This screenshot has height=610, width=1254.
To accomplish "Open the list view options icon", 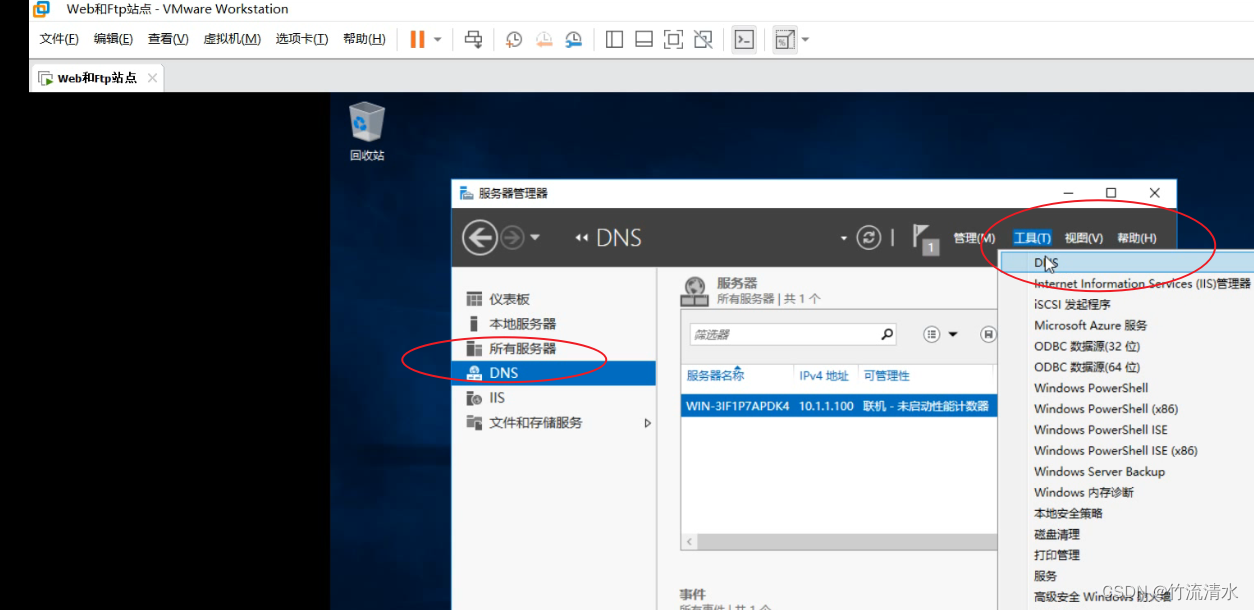I will click(932, 334).
